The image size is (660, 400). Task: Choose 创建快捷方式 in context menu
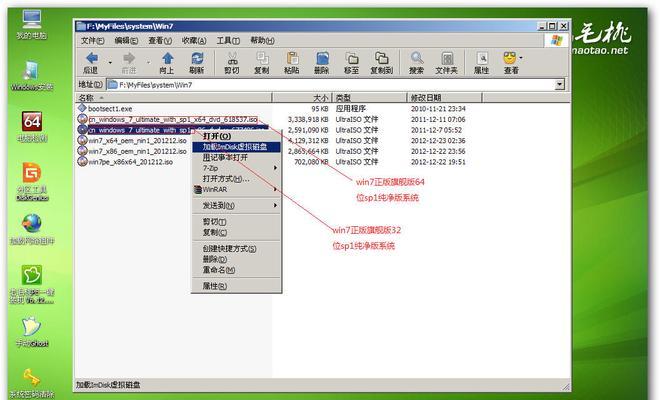[x=236, y=248]
